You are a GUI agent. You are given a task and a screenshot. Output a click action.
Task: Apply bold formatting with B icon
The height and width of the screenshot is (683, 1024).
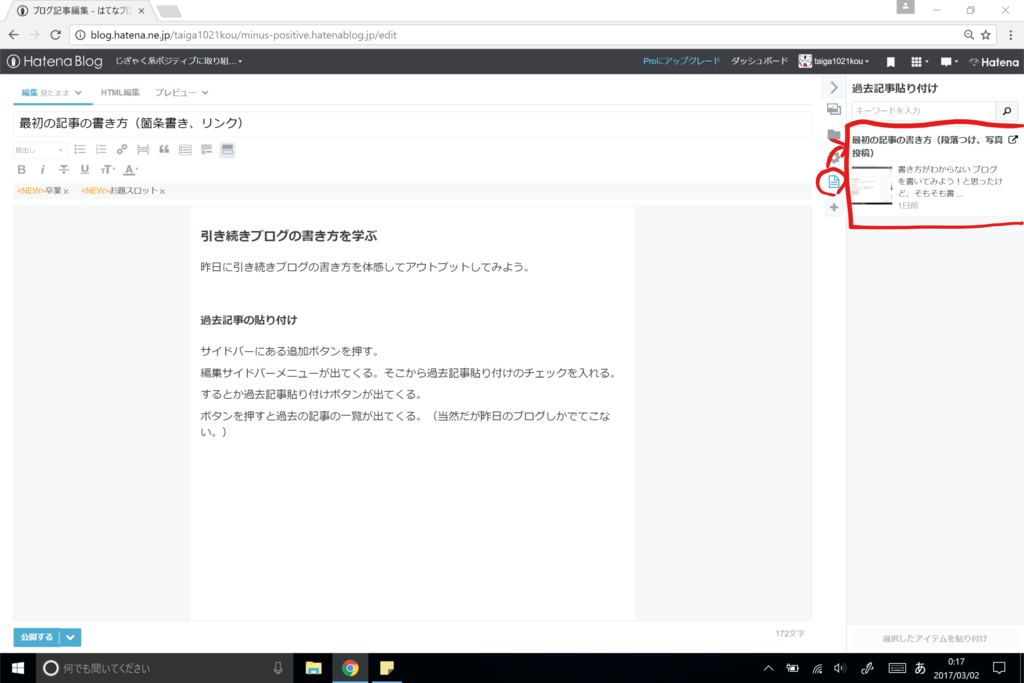point(21,169)
